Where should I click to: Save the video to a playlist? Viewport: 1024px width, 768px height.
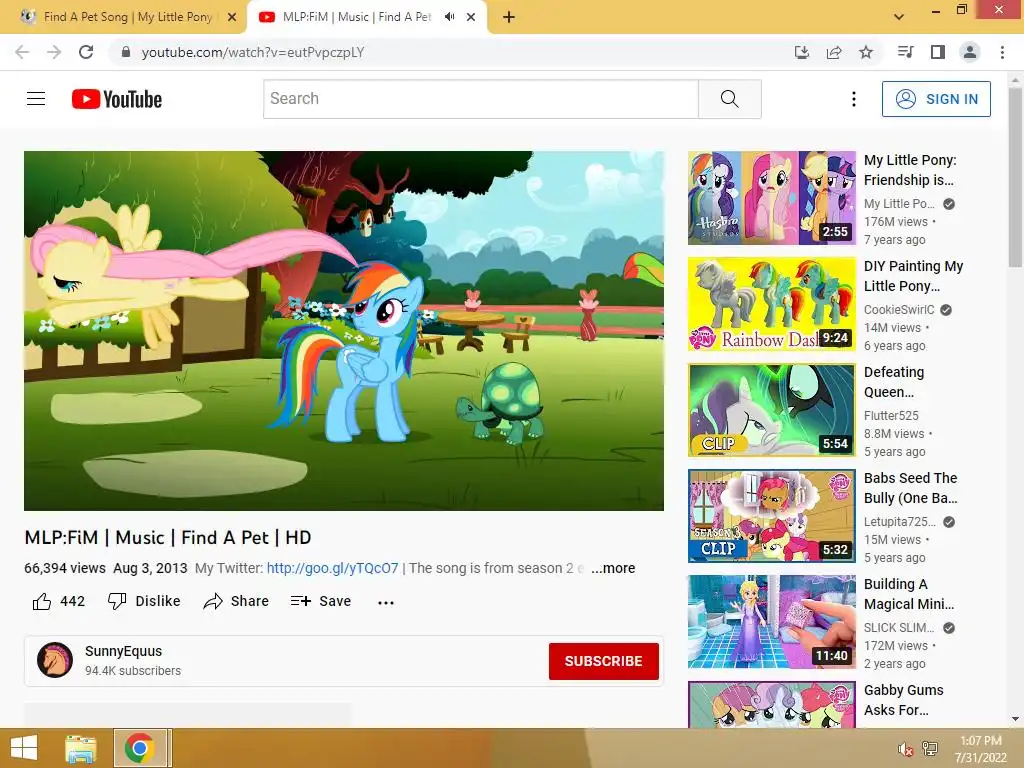click(x=321, y=601)
